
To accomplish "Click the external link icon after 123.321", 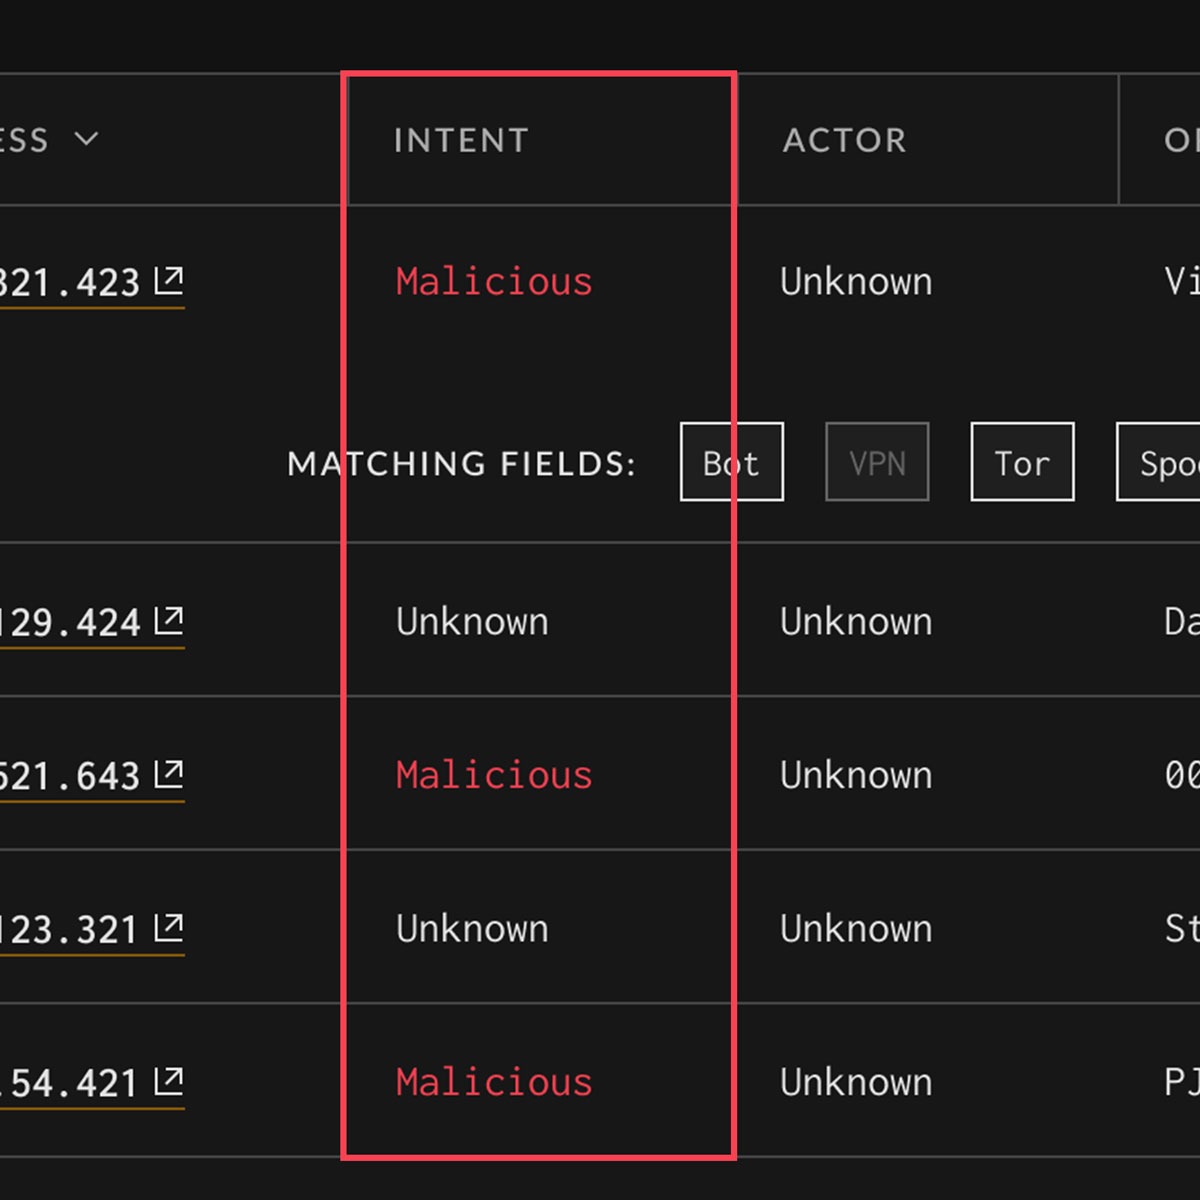I will click(x=169, y=928).
